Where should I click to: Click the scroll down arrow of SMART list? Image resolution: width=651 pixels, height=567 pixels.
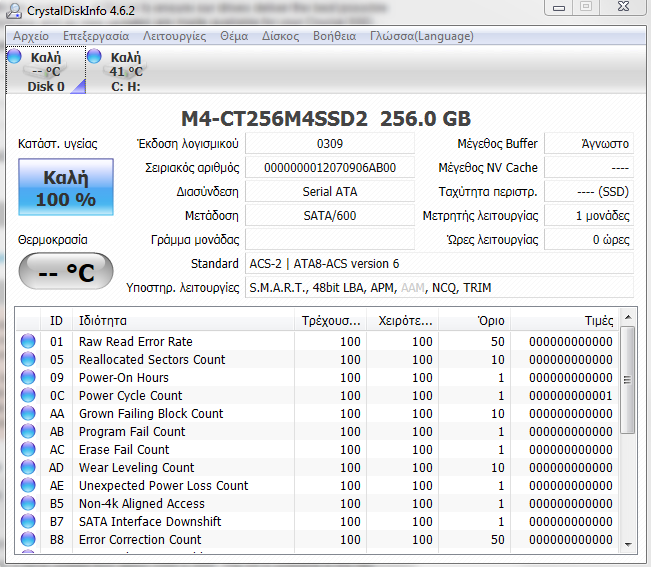coord(628,545)
